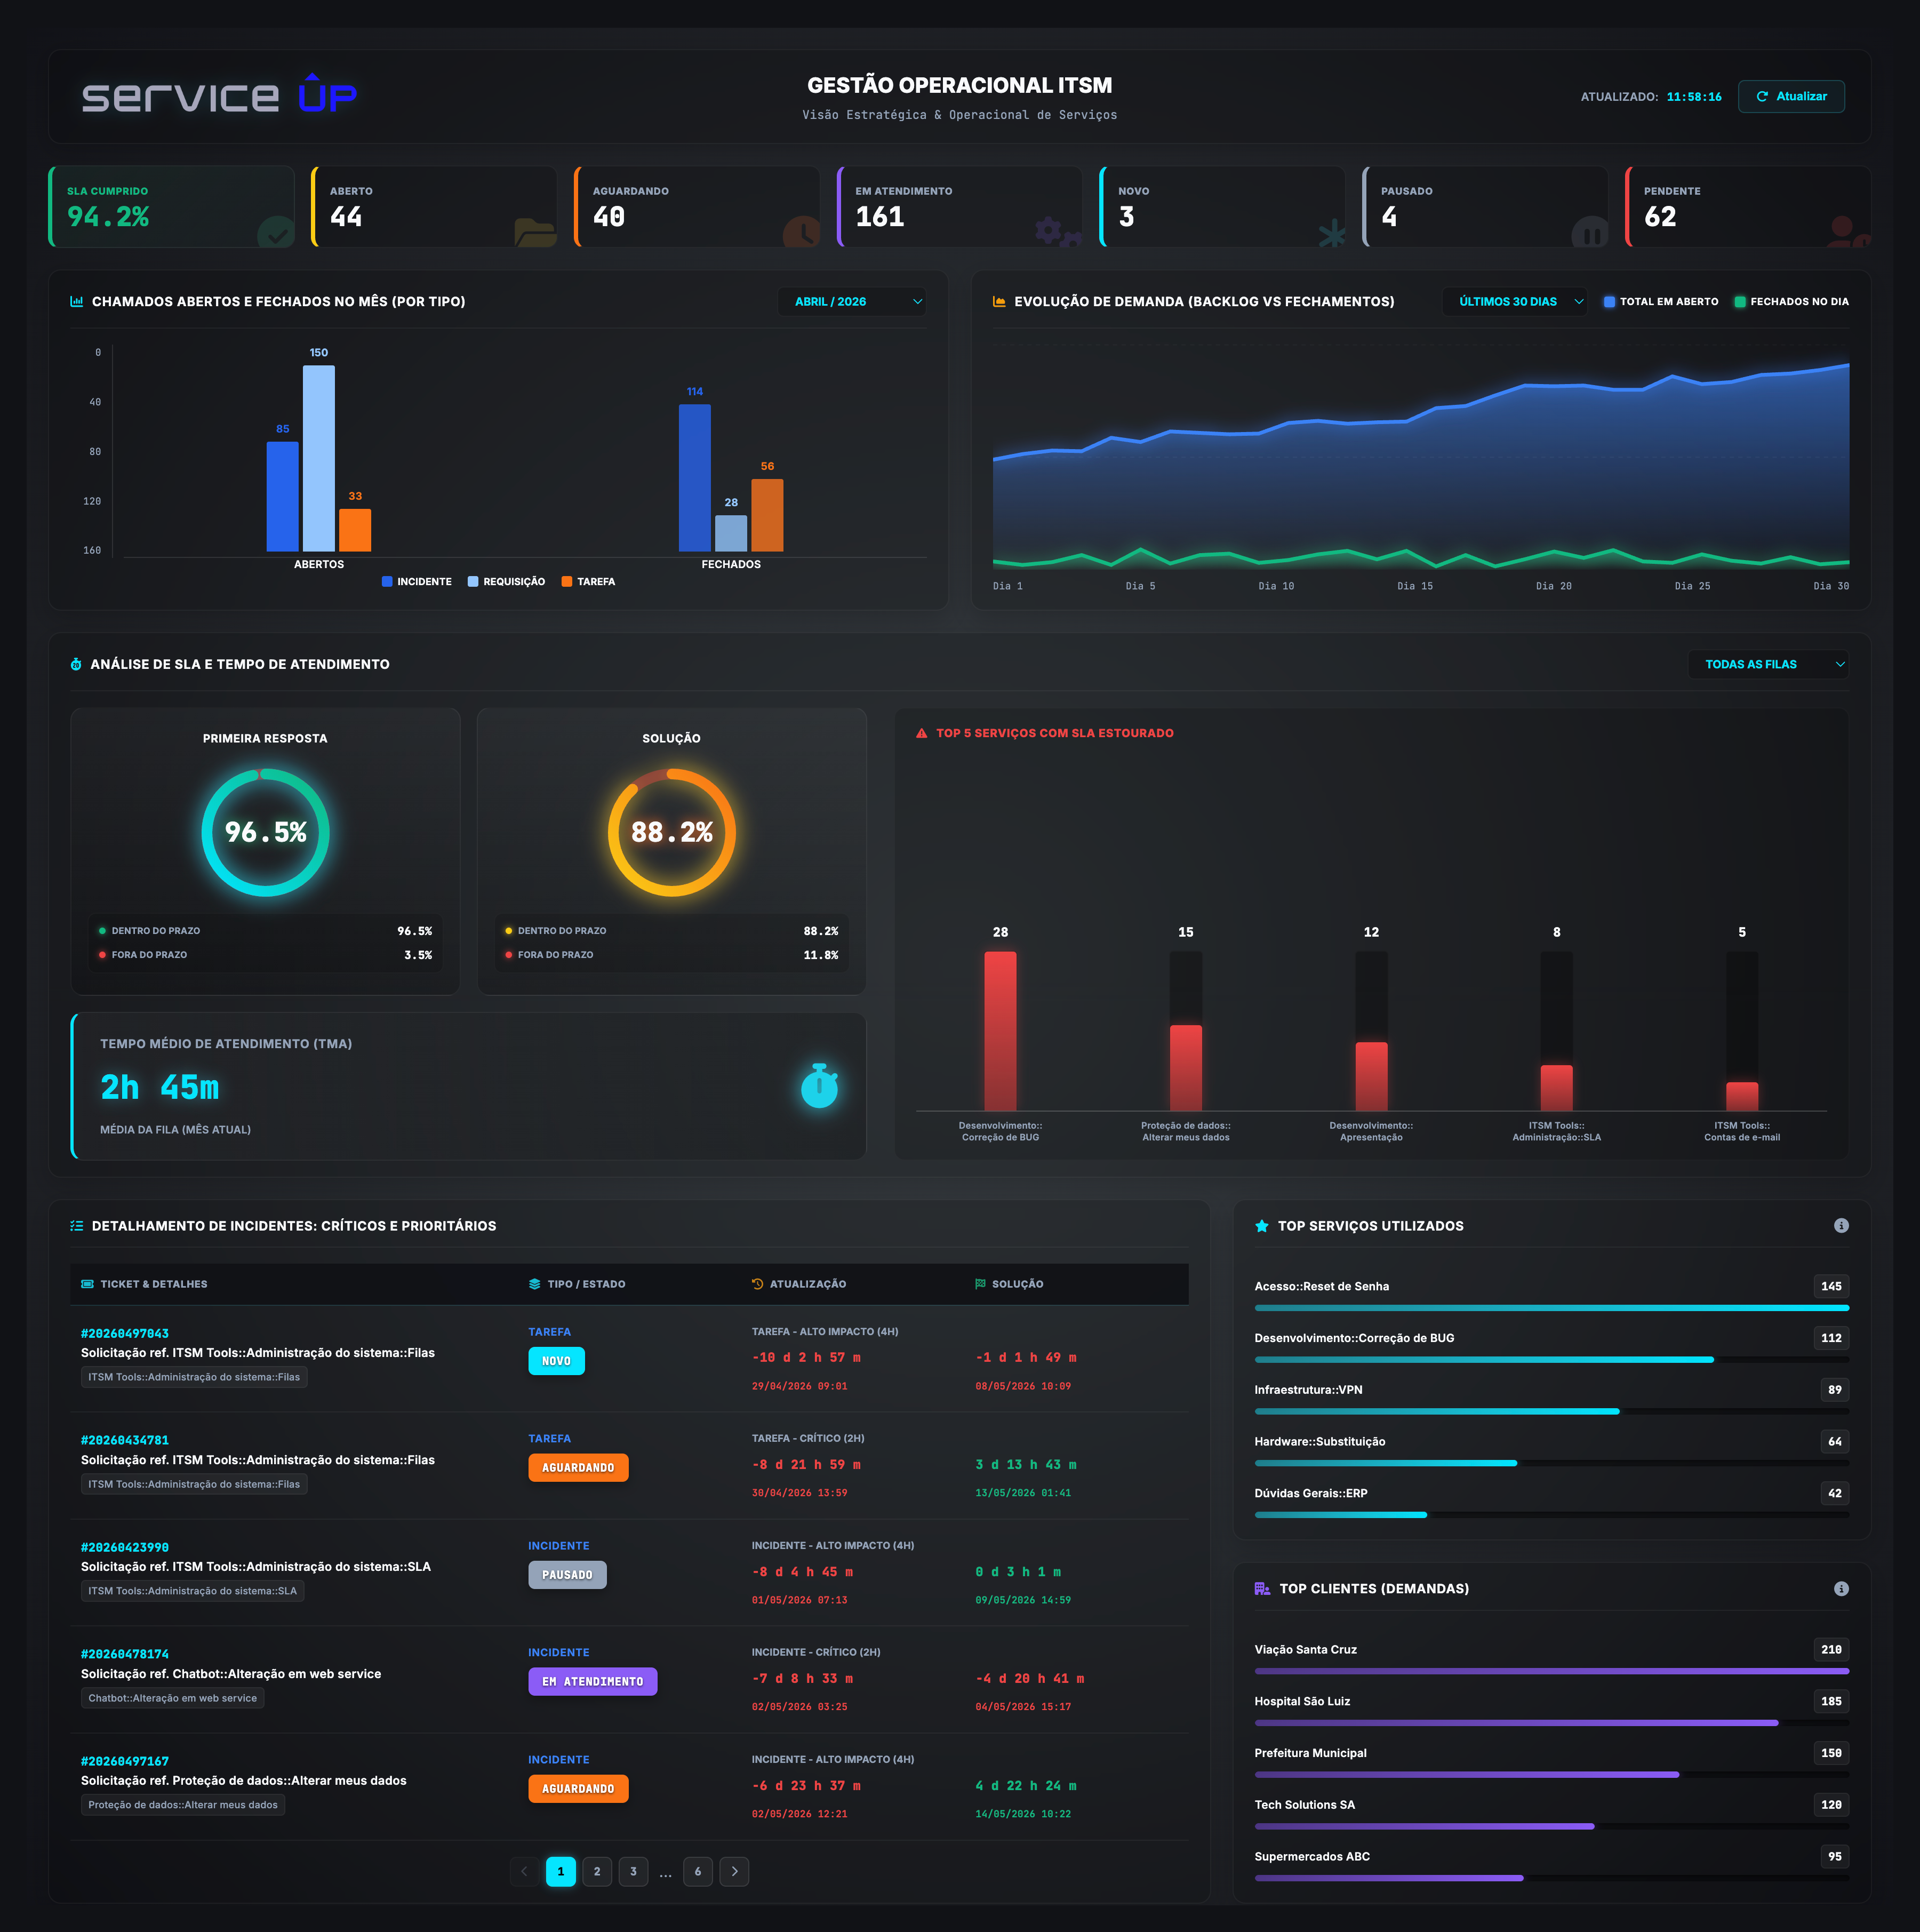Click the ITSM Tools::Administração do sistema::SLA tag
The width and height of the screenshot is (1920, 1932).
[x=192, y=1592]
